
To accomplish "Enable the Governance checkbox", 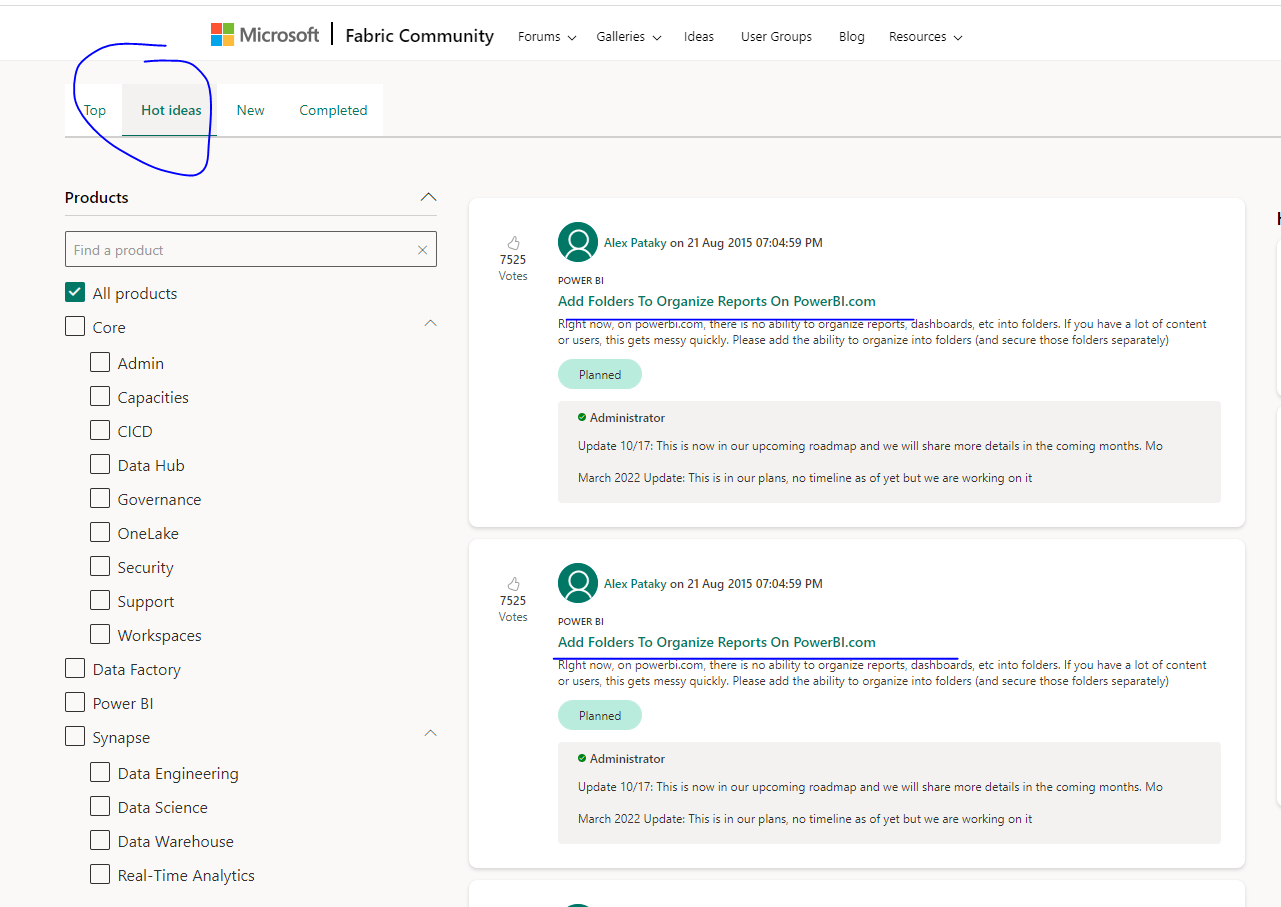I will [100, 499].
